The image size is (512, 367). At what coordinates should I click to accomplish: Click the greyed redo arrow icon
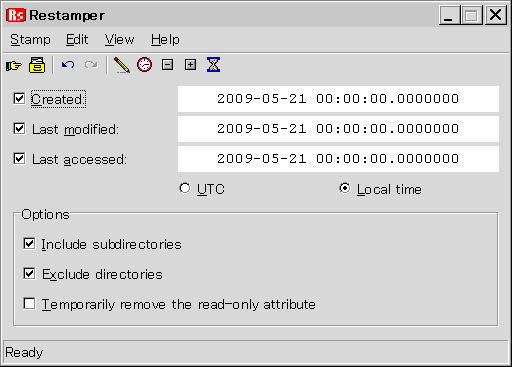[91, 65]
